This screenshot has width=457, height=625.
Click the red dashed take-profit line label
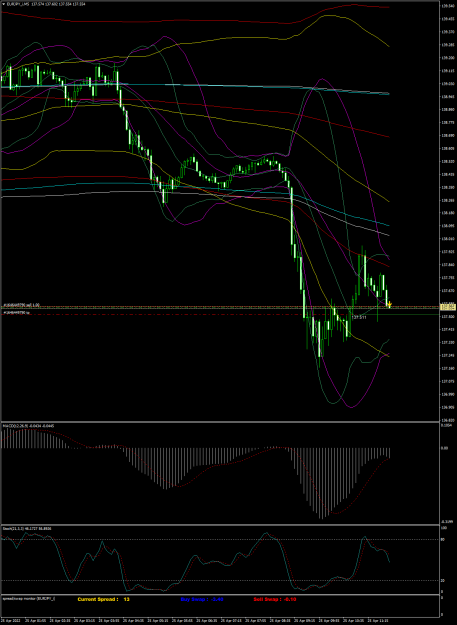(17, 313)
